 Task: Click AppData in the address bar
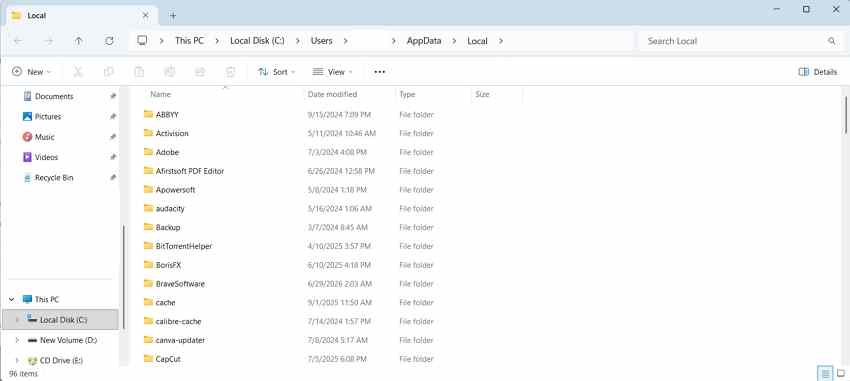[424, 41]
